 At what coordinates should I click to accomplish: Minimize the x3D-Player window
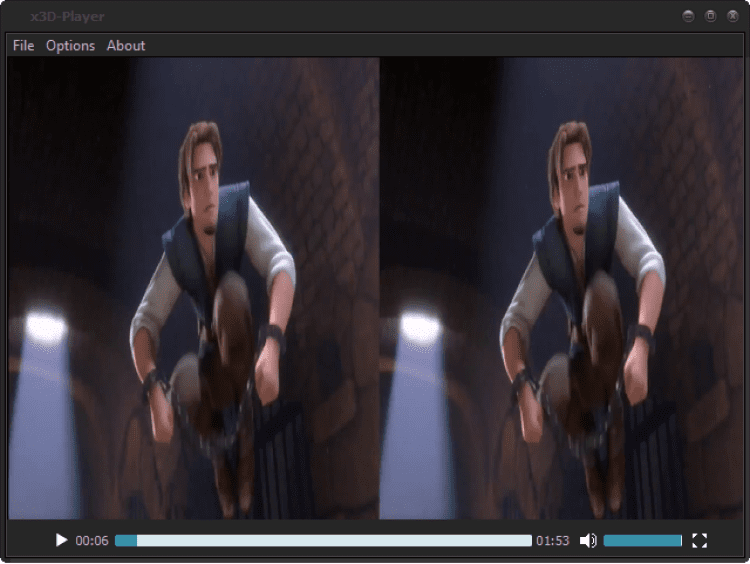[x=688, y=16]
